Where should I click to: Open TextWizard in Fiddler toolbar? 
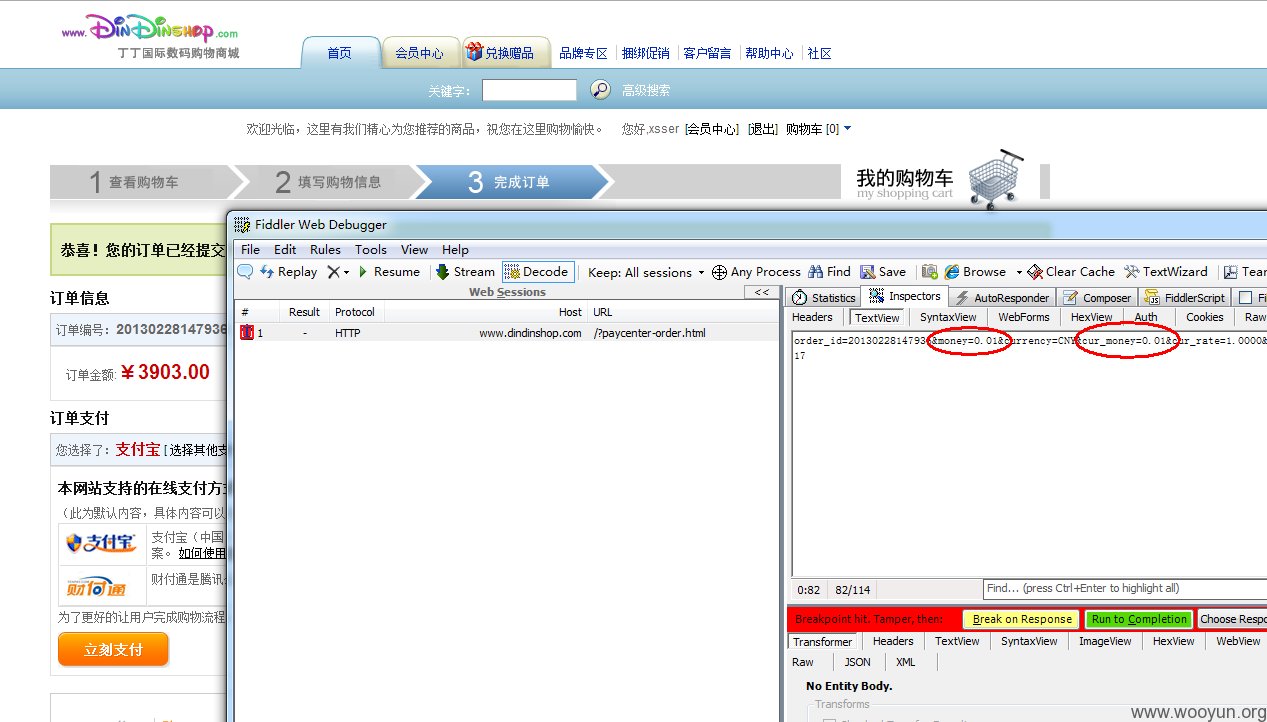pyautogui.click(x=1166, y=272)
